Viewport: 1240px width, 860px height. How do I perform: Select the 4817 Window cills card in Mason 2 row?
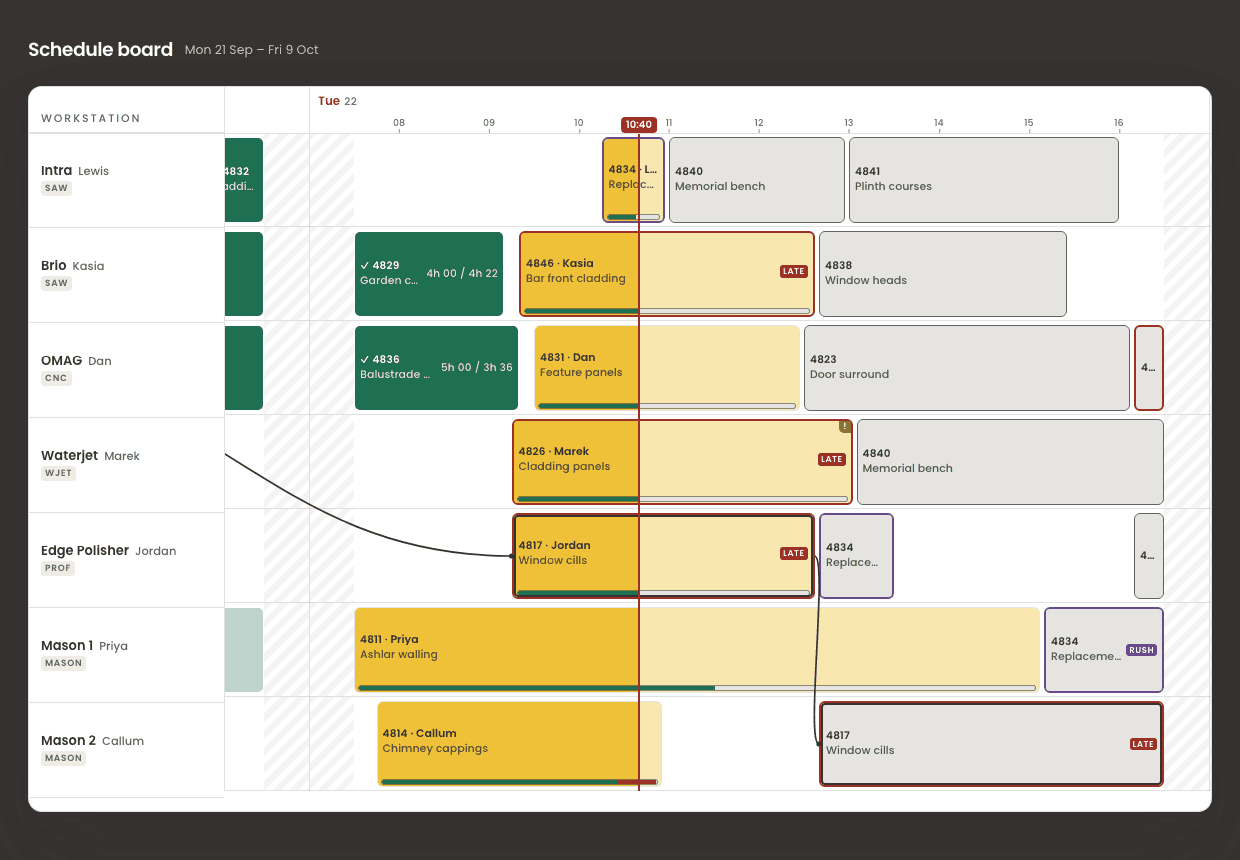(991, 744)
